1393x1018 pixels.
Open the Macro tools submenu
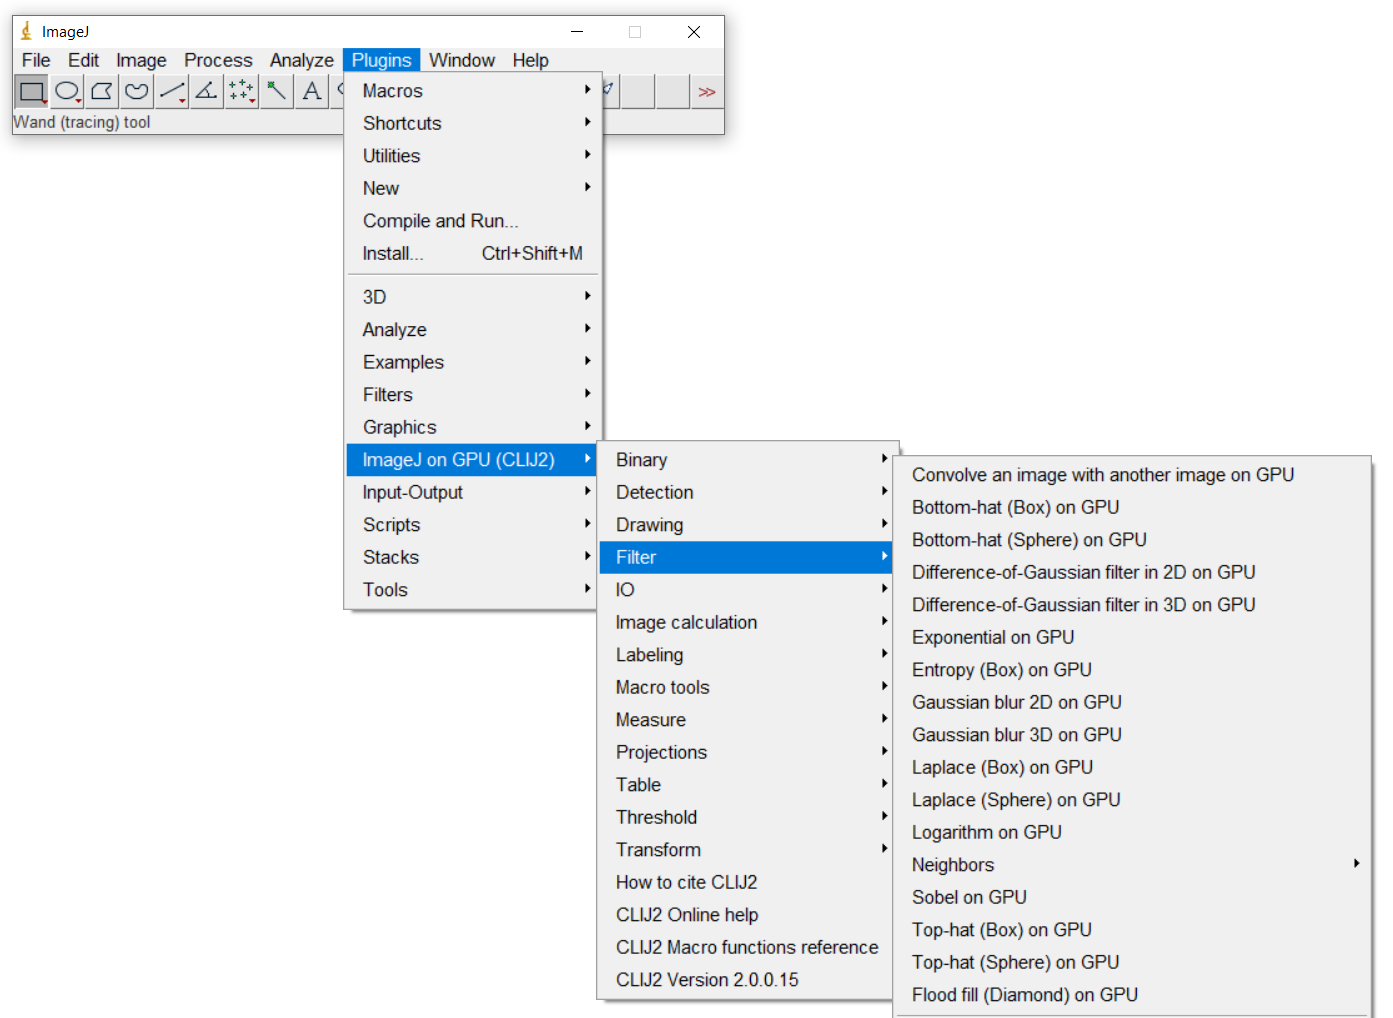click(x=745, y=687)
